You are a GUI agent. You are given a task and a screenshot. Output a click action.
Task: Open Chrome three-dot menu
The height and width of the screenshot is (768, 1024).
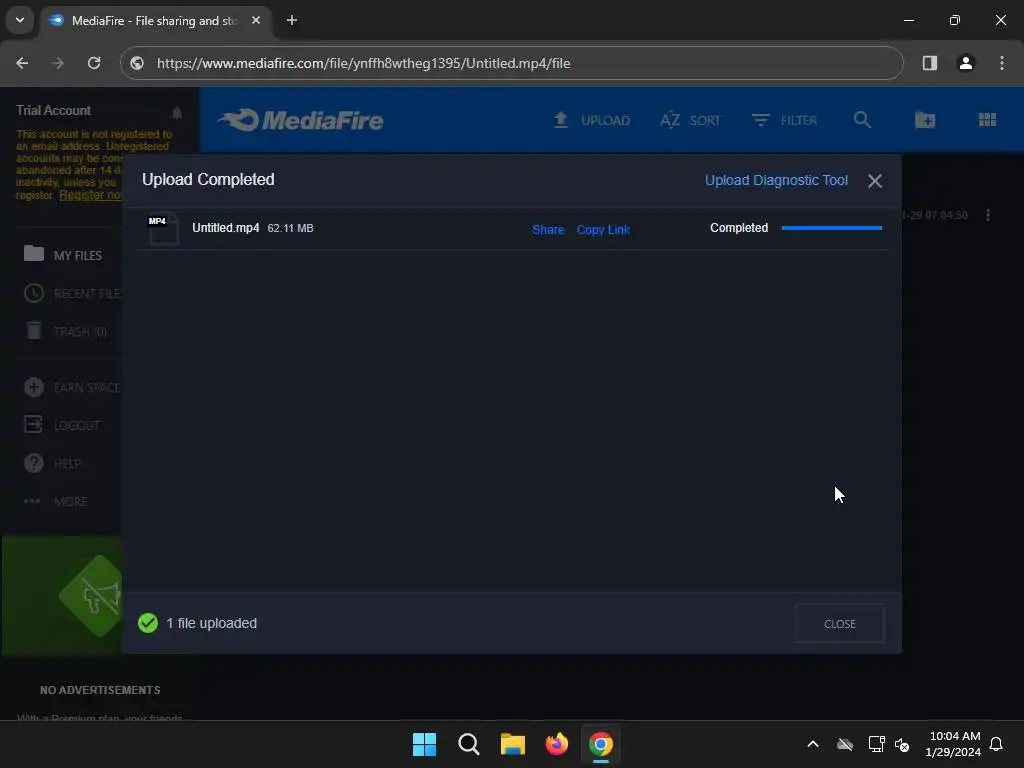1001,63
